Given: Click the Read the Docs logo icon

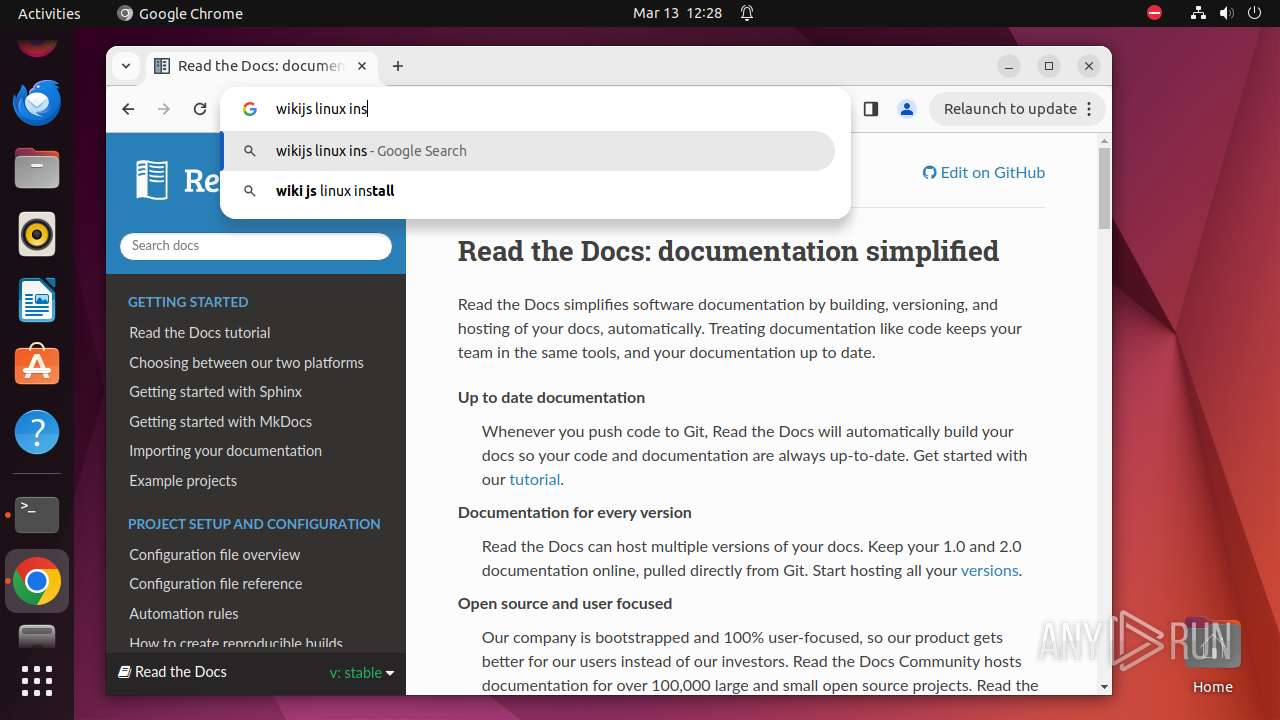Looking at the screenshot, I should tap(152, 180).
